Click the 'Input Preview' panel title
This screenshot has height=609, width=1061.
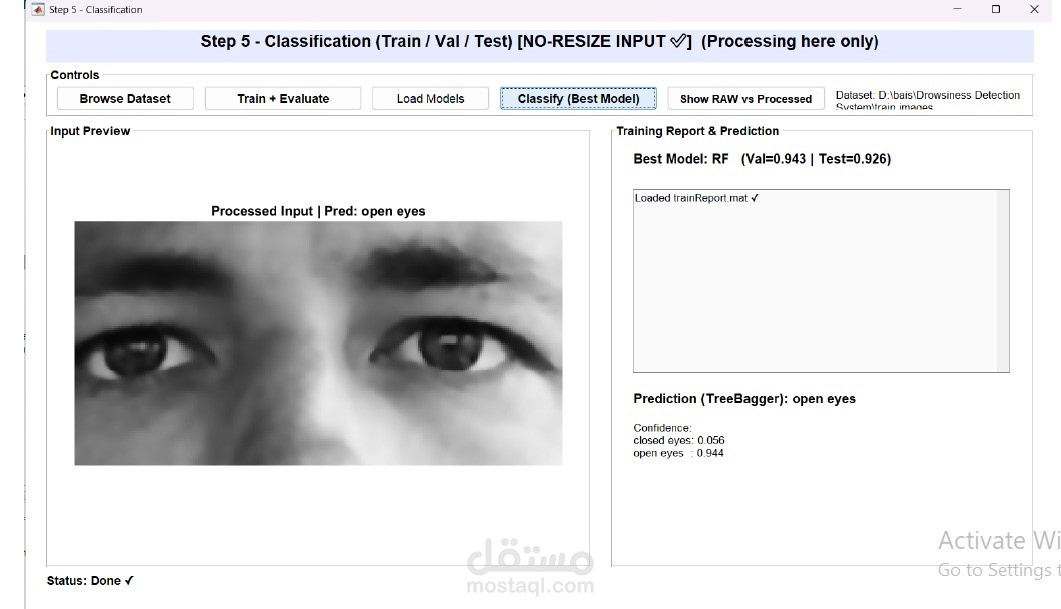90,131
